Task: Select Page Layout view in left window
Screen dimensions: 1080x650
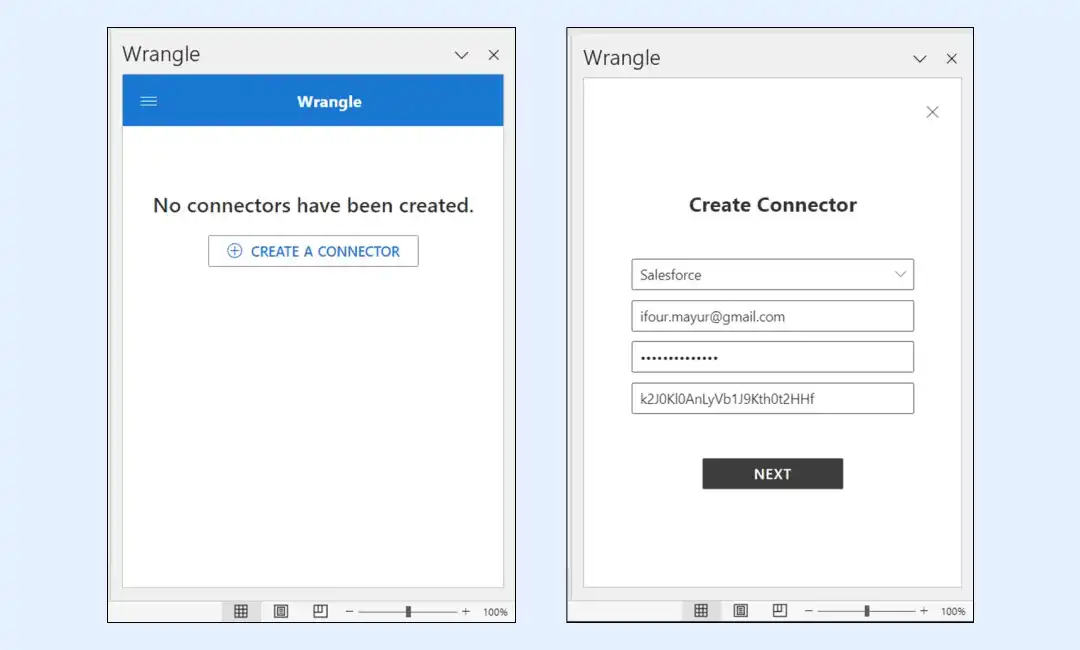Action: pos(281,611)
